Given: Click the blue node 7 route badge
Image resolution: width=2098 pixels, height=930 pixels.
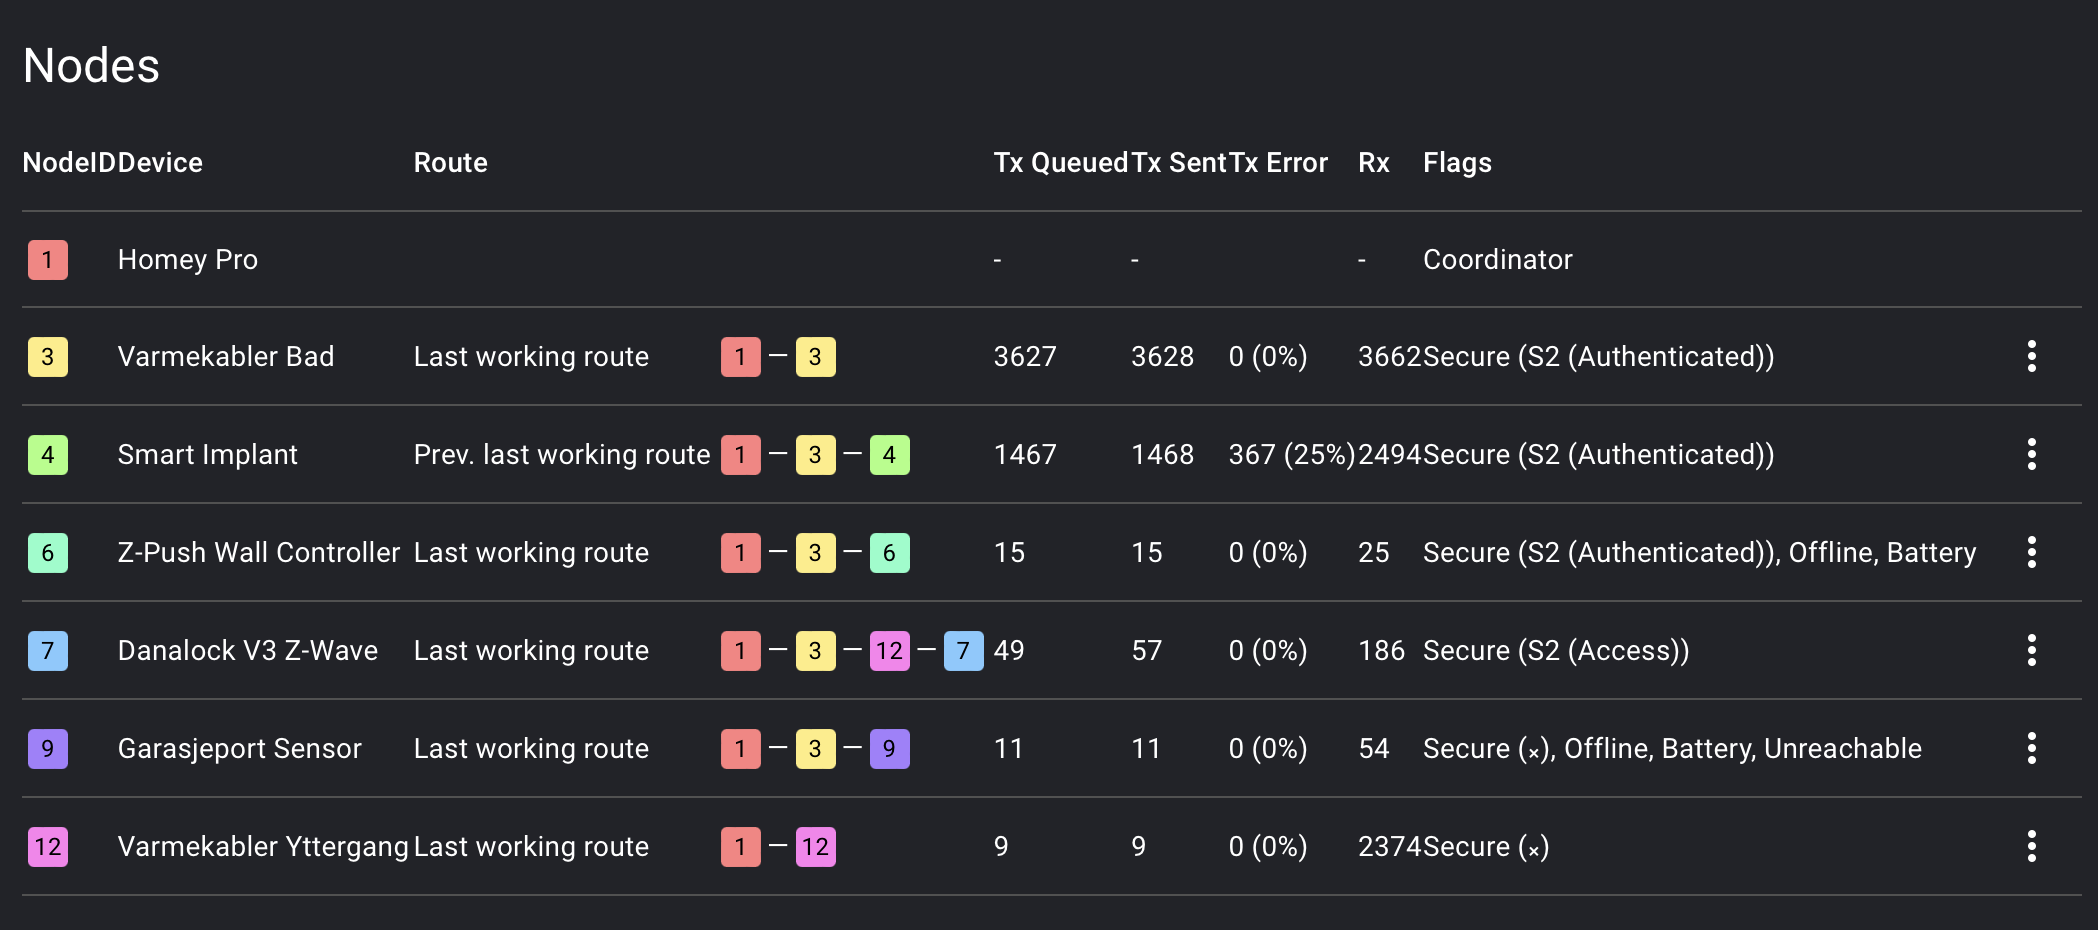Looking at the screenshot, I should 963,651.
